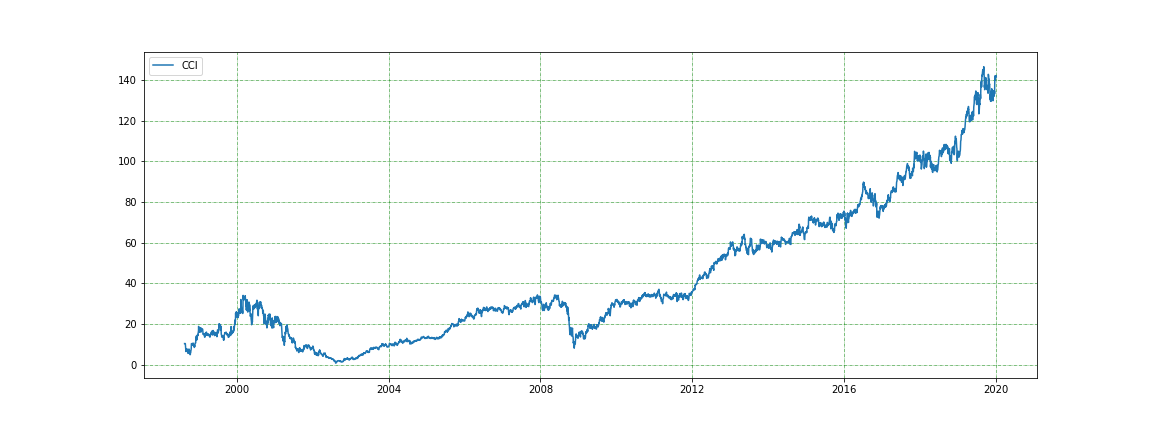Click the 2000 x-axis tick label
The height and width of the screenshot is (432, 1152).
click(237, 391)
